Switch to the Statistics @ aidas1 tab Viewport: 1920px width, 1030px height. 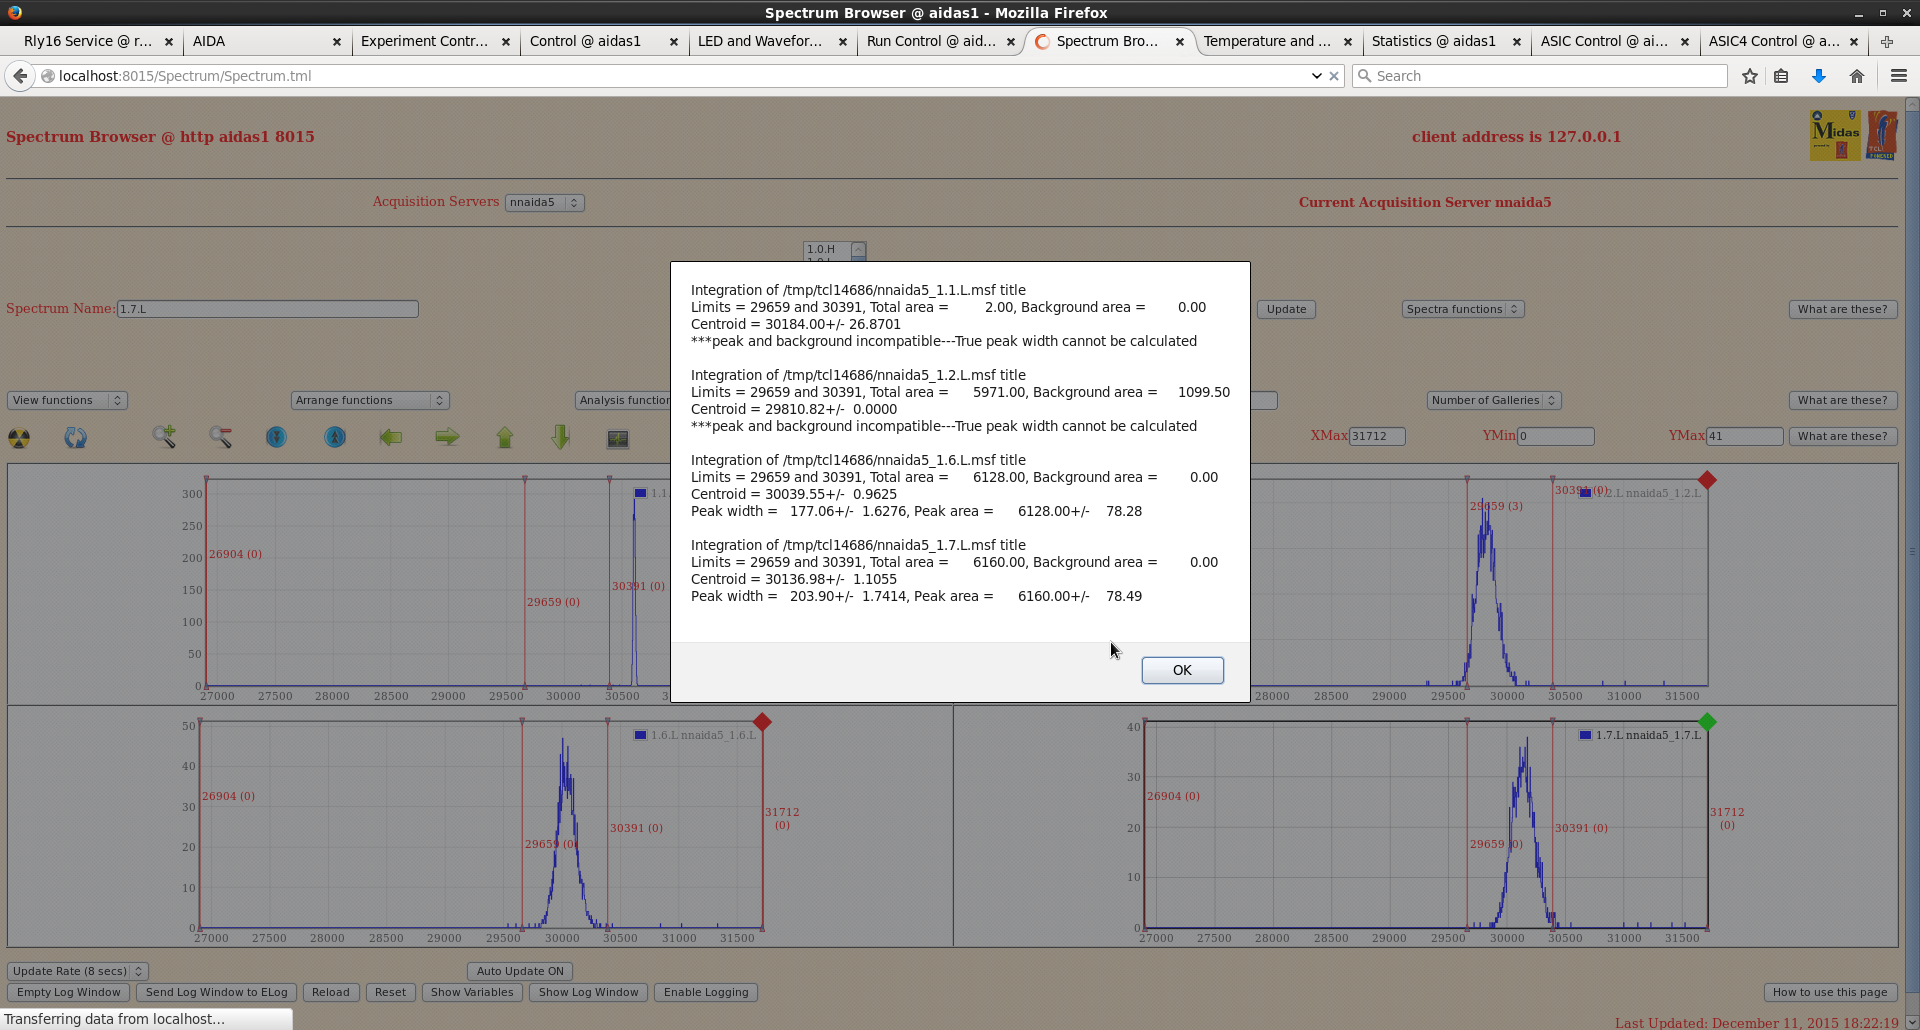1433,41
